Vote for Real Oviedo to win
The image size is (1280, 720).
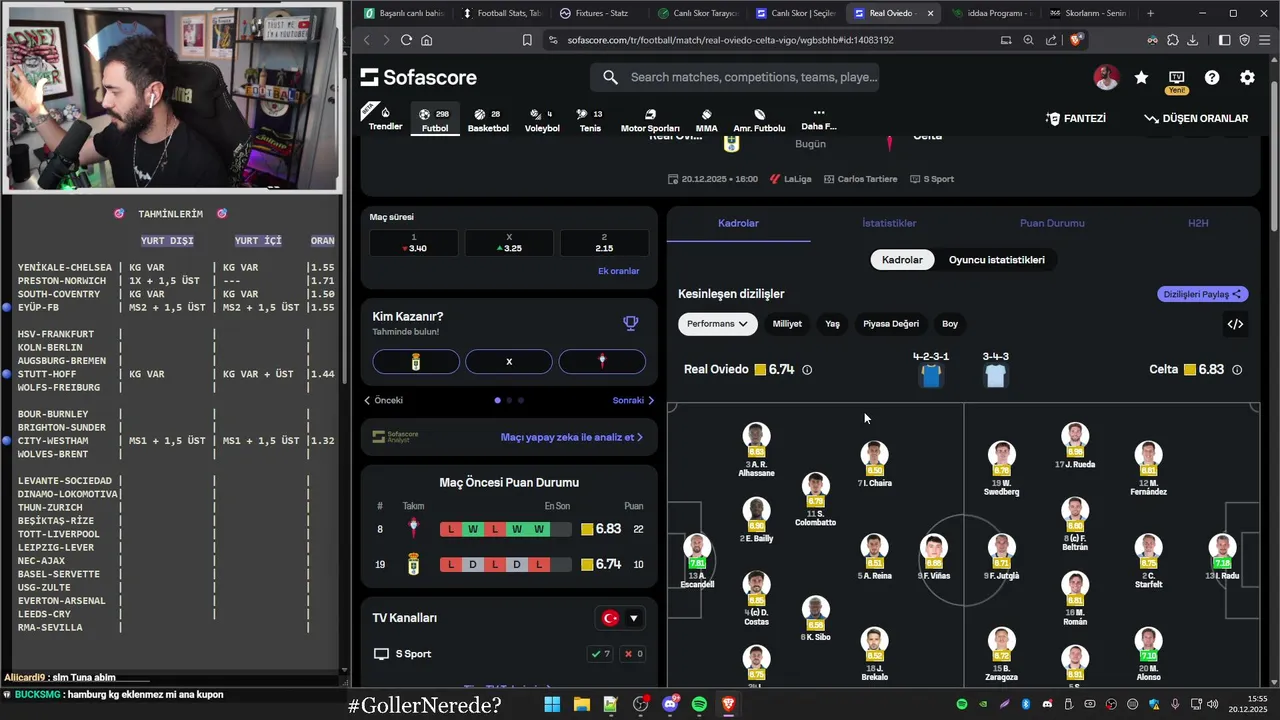[x=416, y=362]
